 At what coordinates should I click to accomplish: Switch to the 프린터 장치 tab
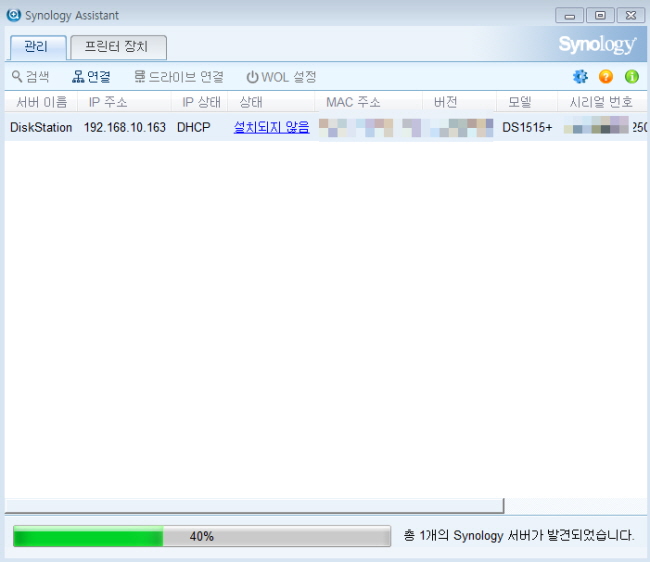click(x=119, y=47)
